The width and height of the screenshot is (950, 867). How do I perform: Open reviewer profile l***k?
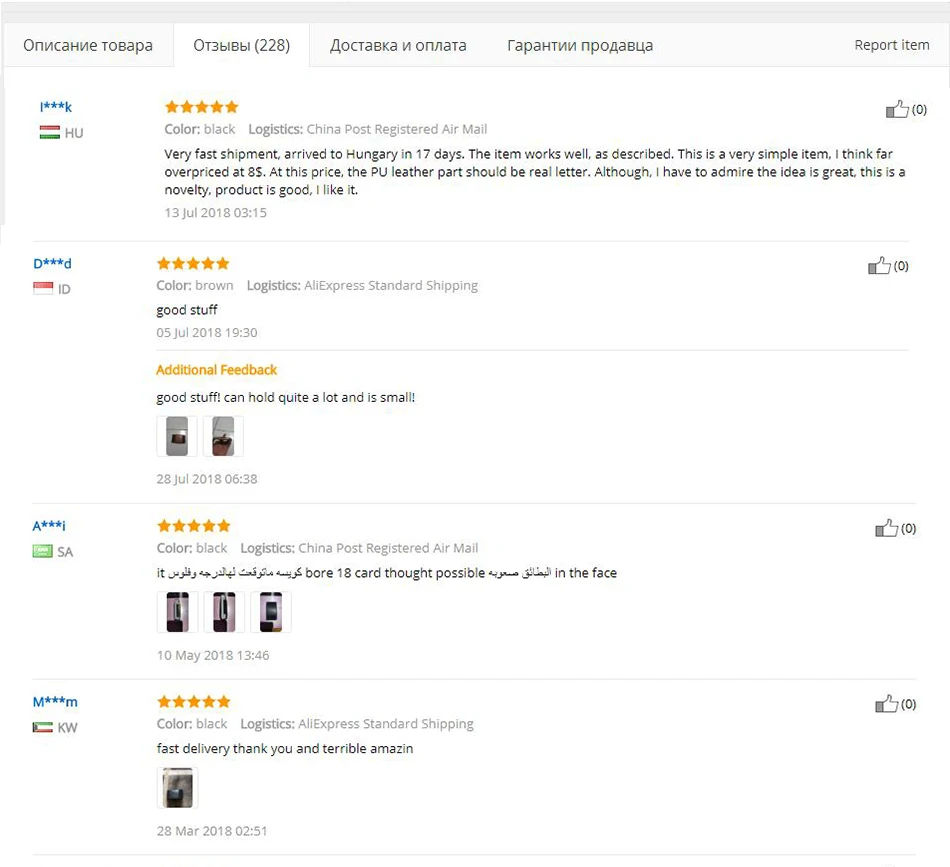tap(56, 107)
